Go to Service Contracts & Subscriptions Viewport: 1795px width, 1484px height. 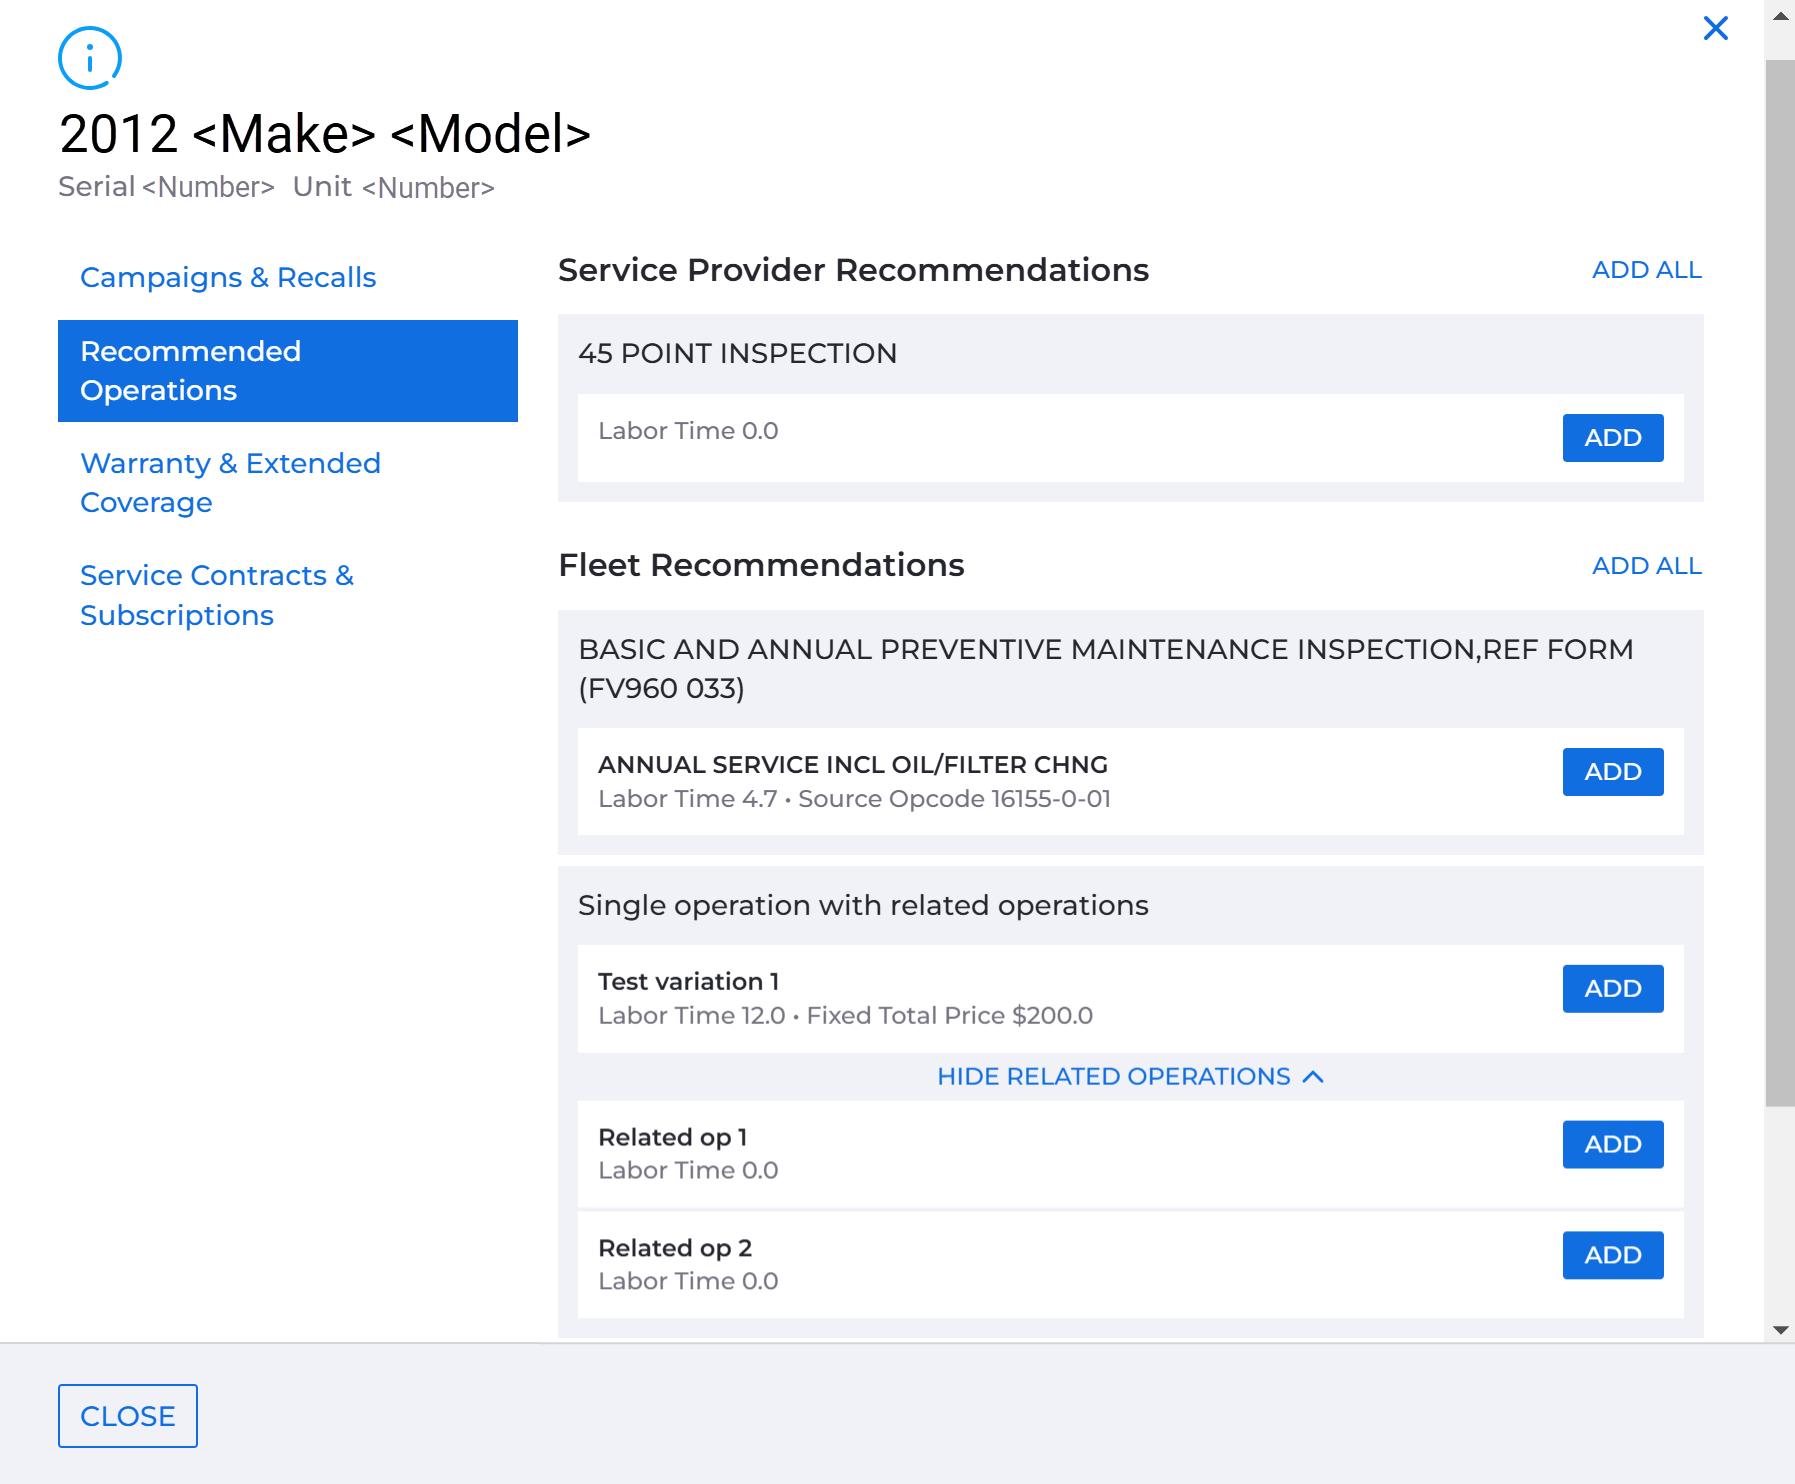coord(217,595)
